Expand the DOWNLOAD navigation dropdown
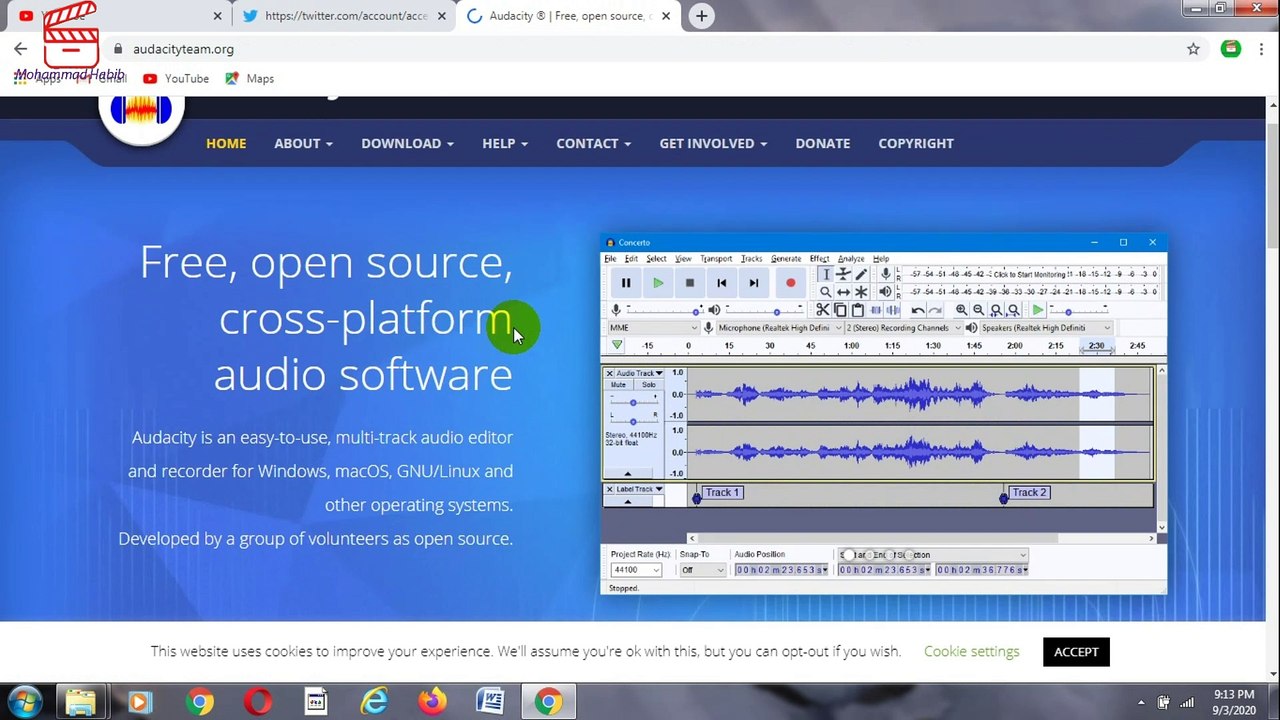 coord(407,143)
